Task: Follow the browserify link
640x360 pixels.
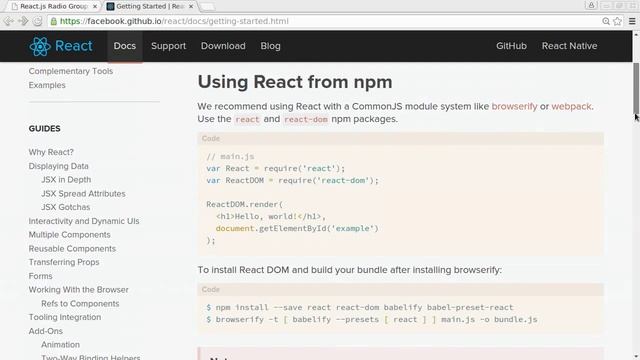Action: 514,107
